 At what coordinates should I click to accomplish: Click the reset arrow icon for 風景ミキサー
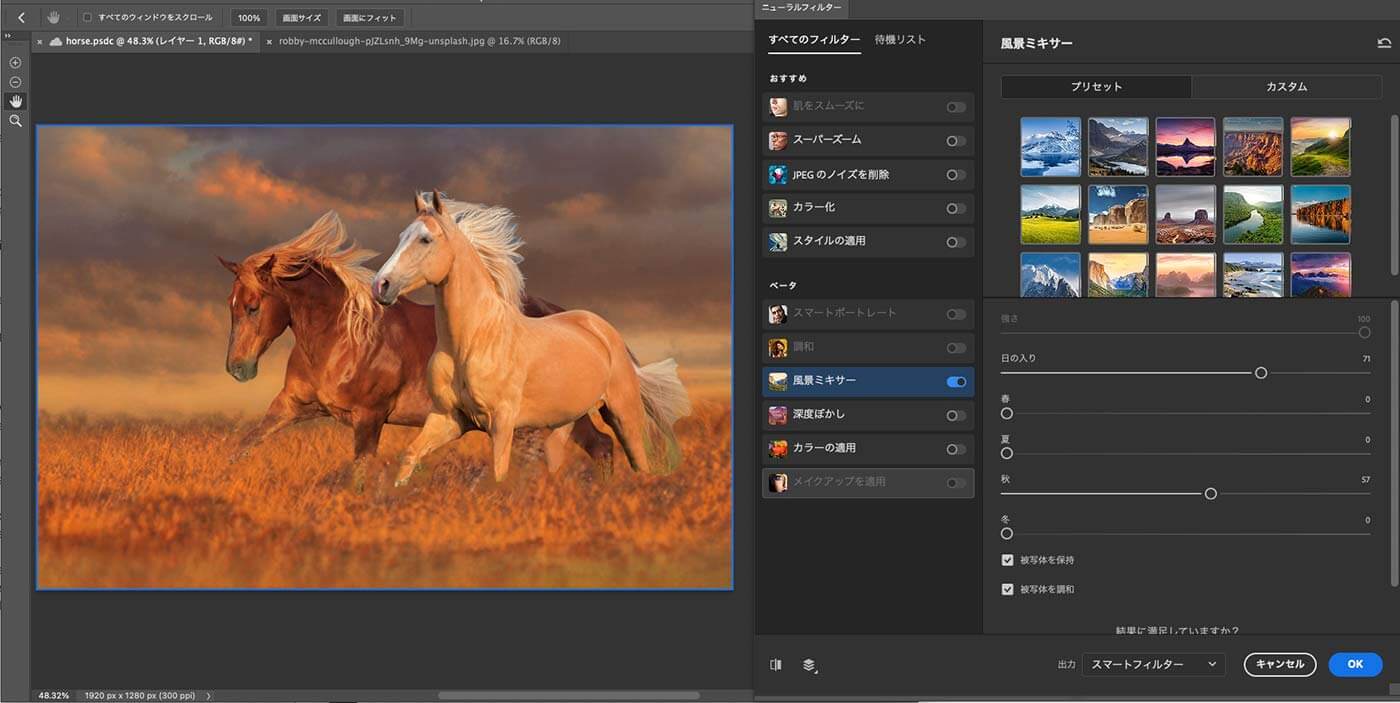(x=1384, y=43)
